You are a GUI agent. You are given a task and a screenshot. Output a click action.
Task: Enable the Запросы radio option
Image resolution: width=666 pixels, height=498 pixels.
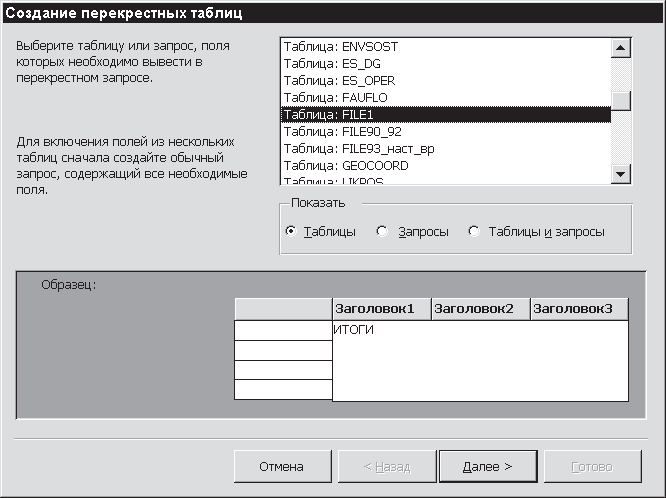click(x=381, y=232)
